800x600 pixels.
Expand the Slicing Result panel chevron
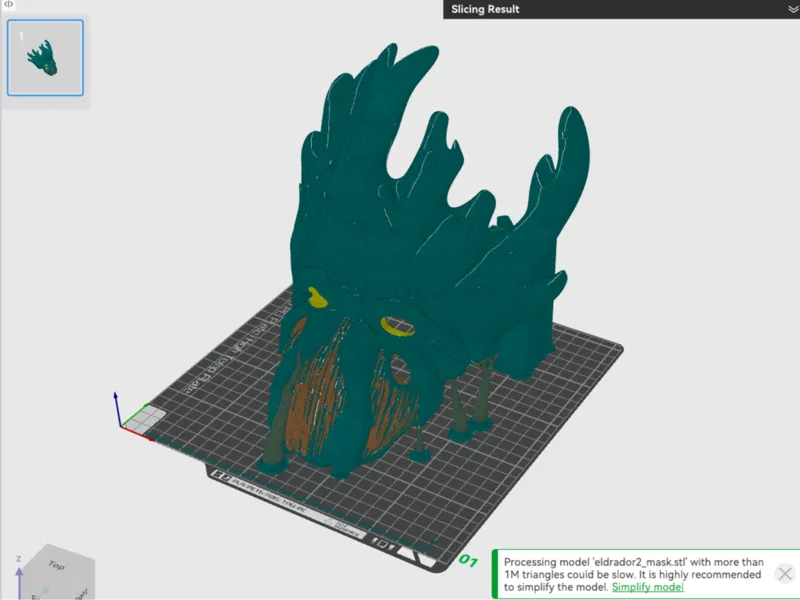pyautogui.click(x=793, y=9)
